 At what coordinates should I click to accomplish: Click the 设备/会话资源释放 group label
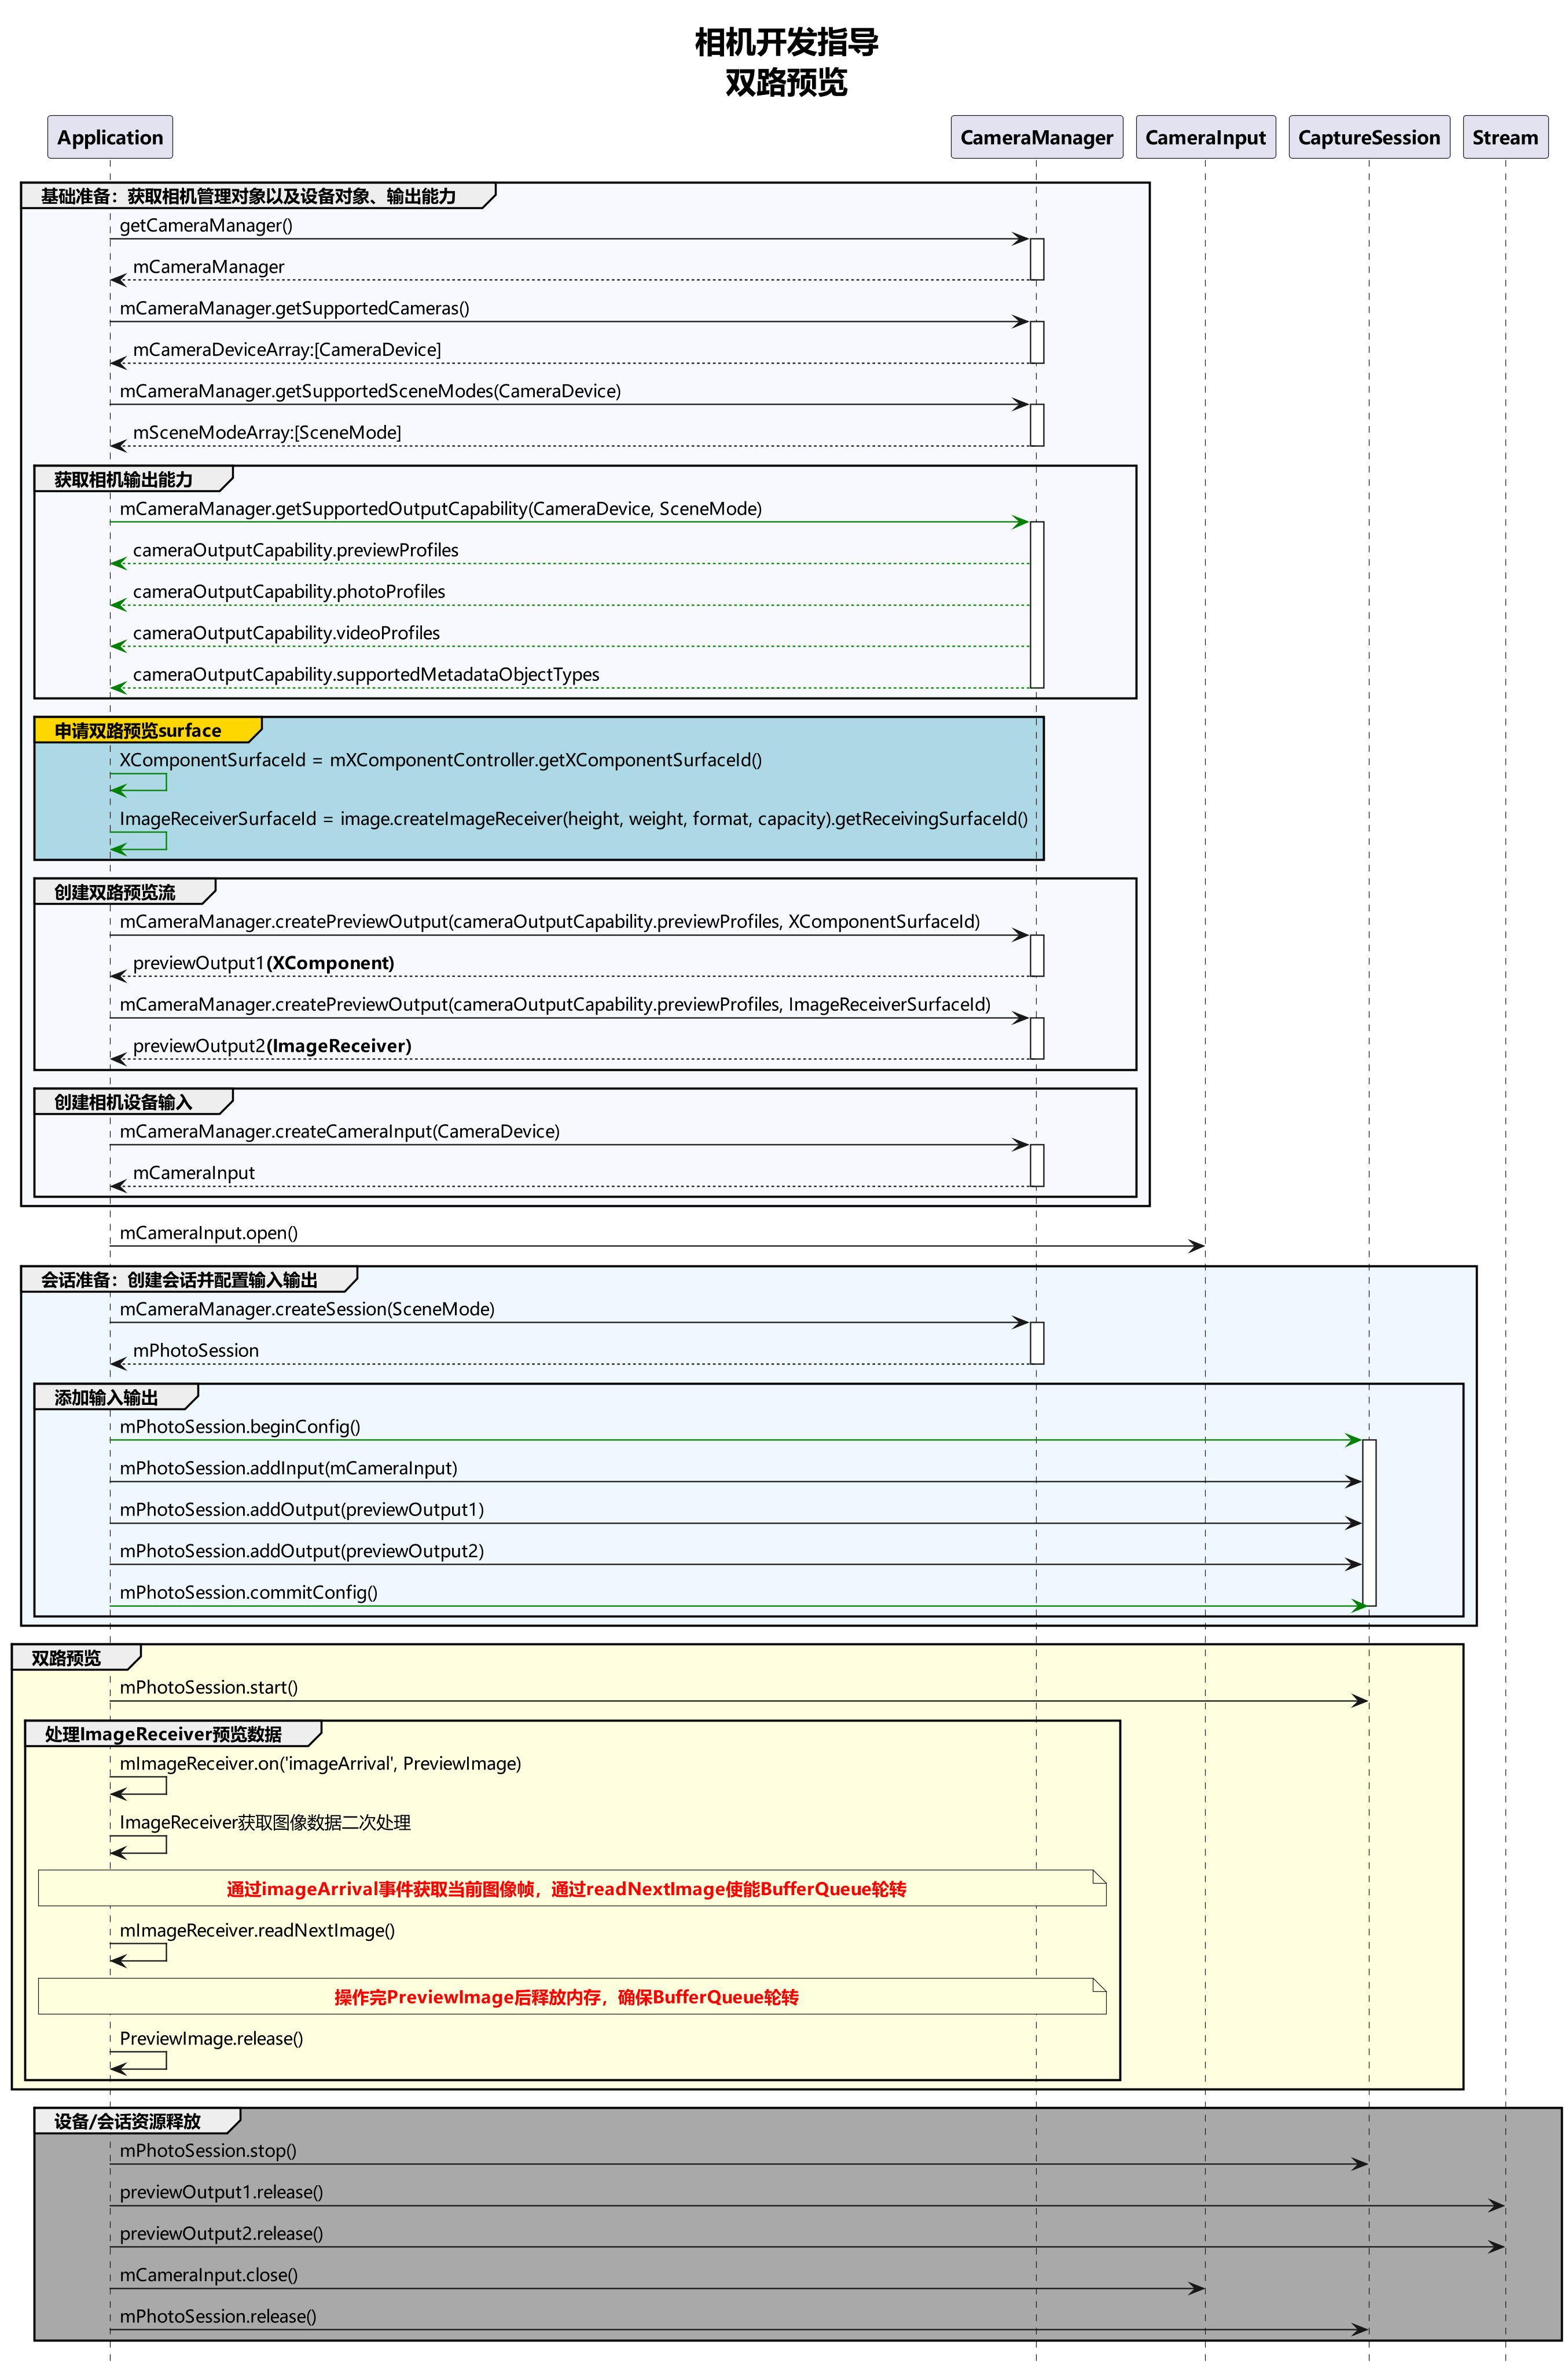point(127,2121)
